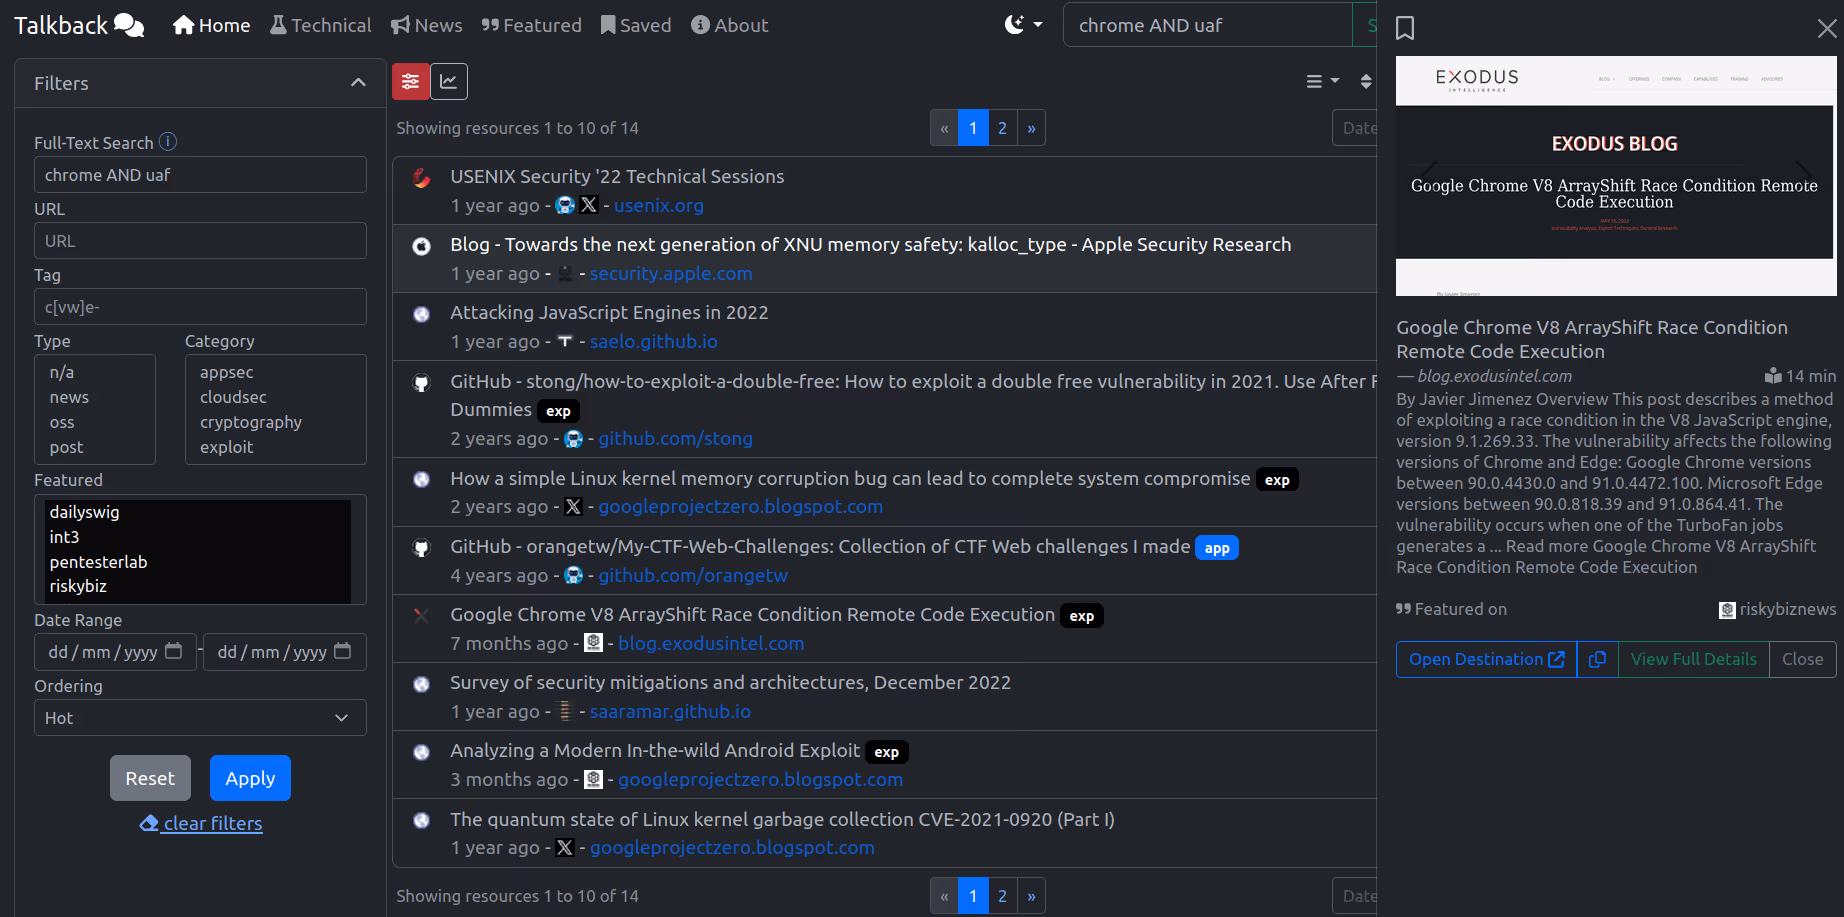1844x917 pixels.
Task: Select 'appsec' in Category list
Action: click(227, 372)
